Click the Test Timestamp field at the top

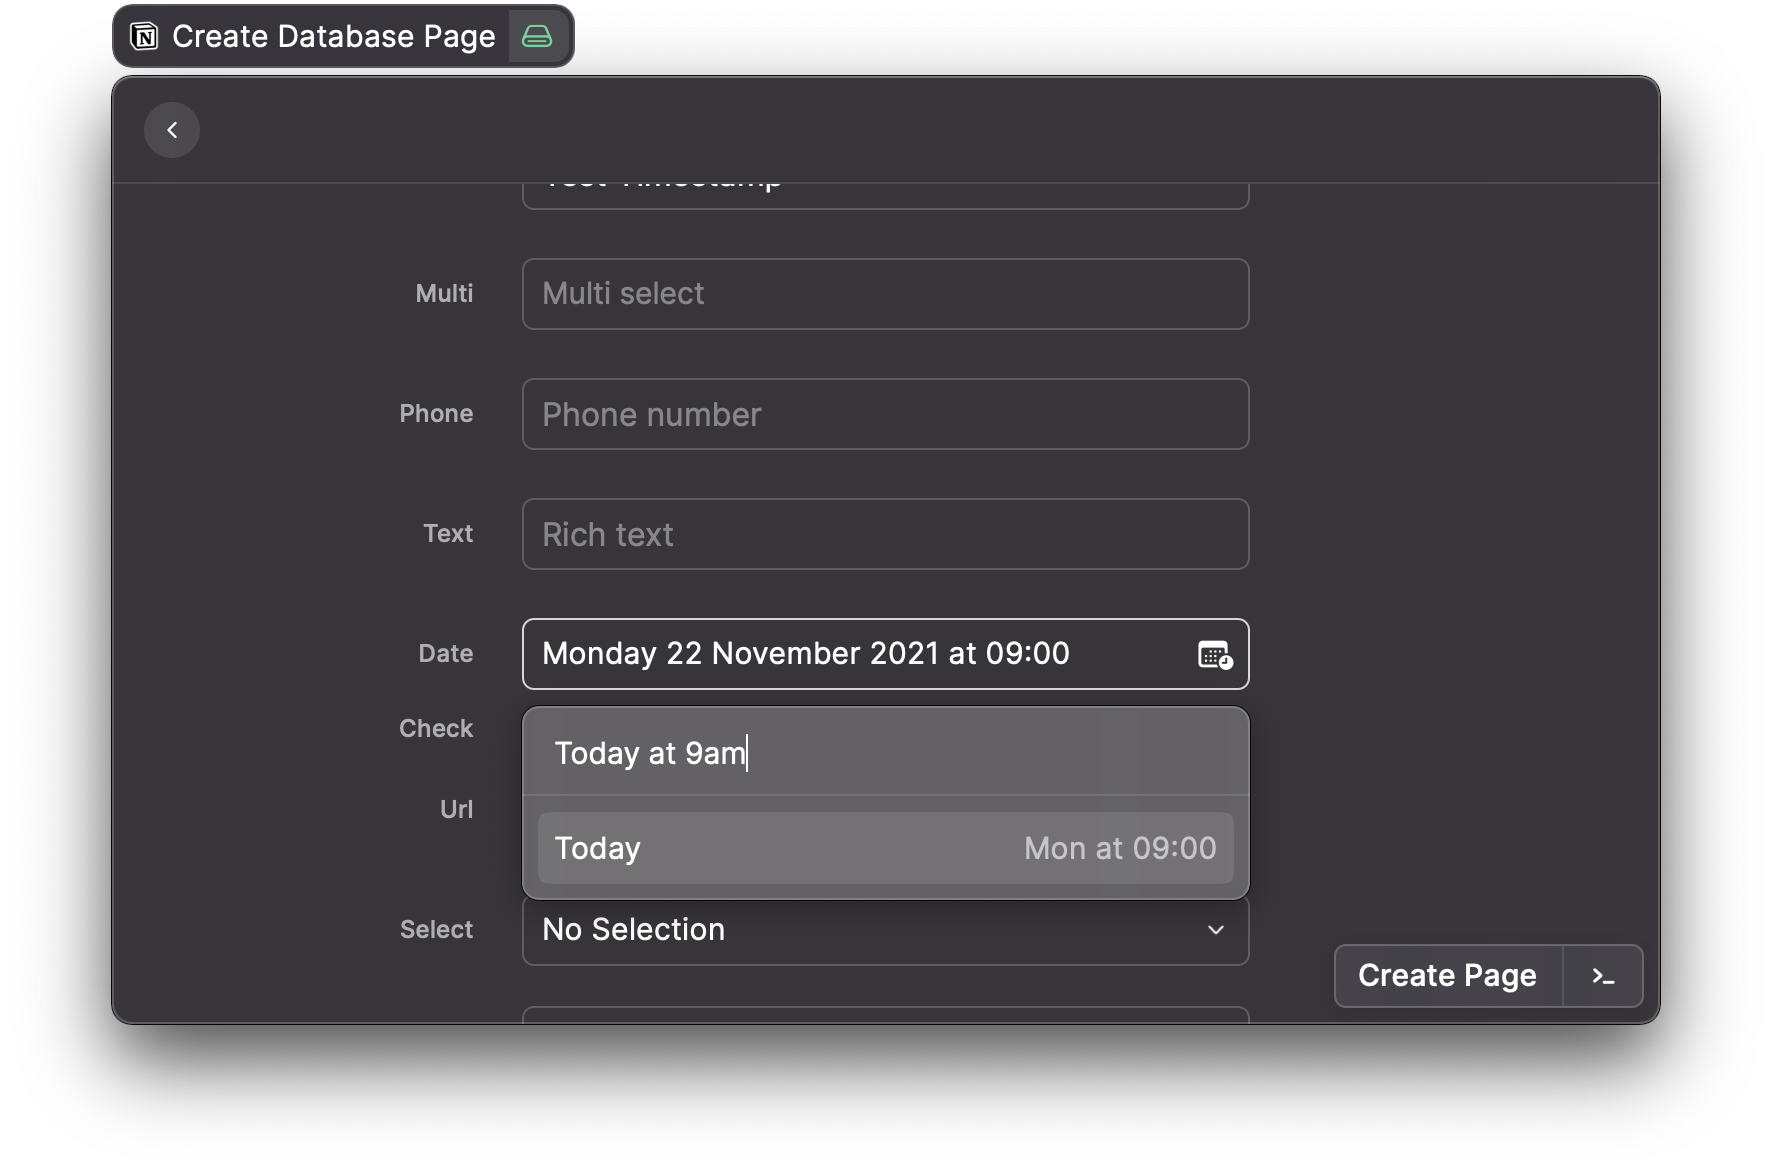(x=885, y=185)
